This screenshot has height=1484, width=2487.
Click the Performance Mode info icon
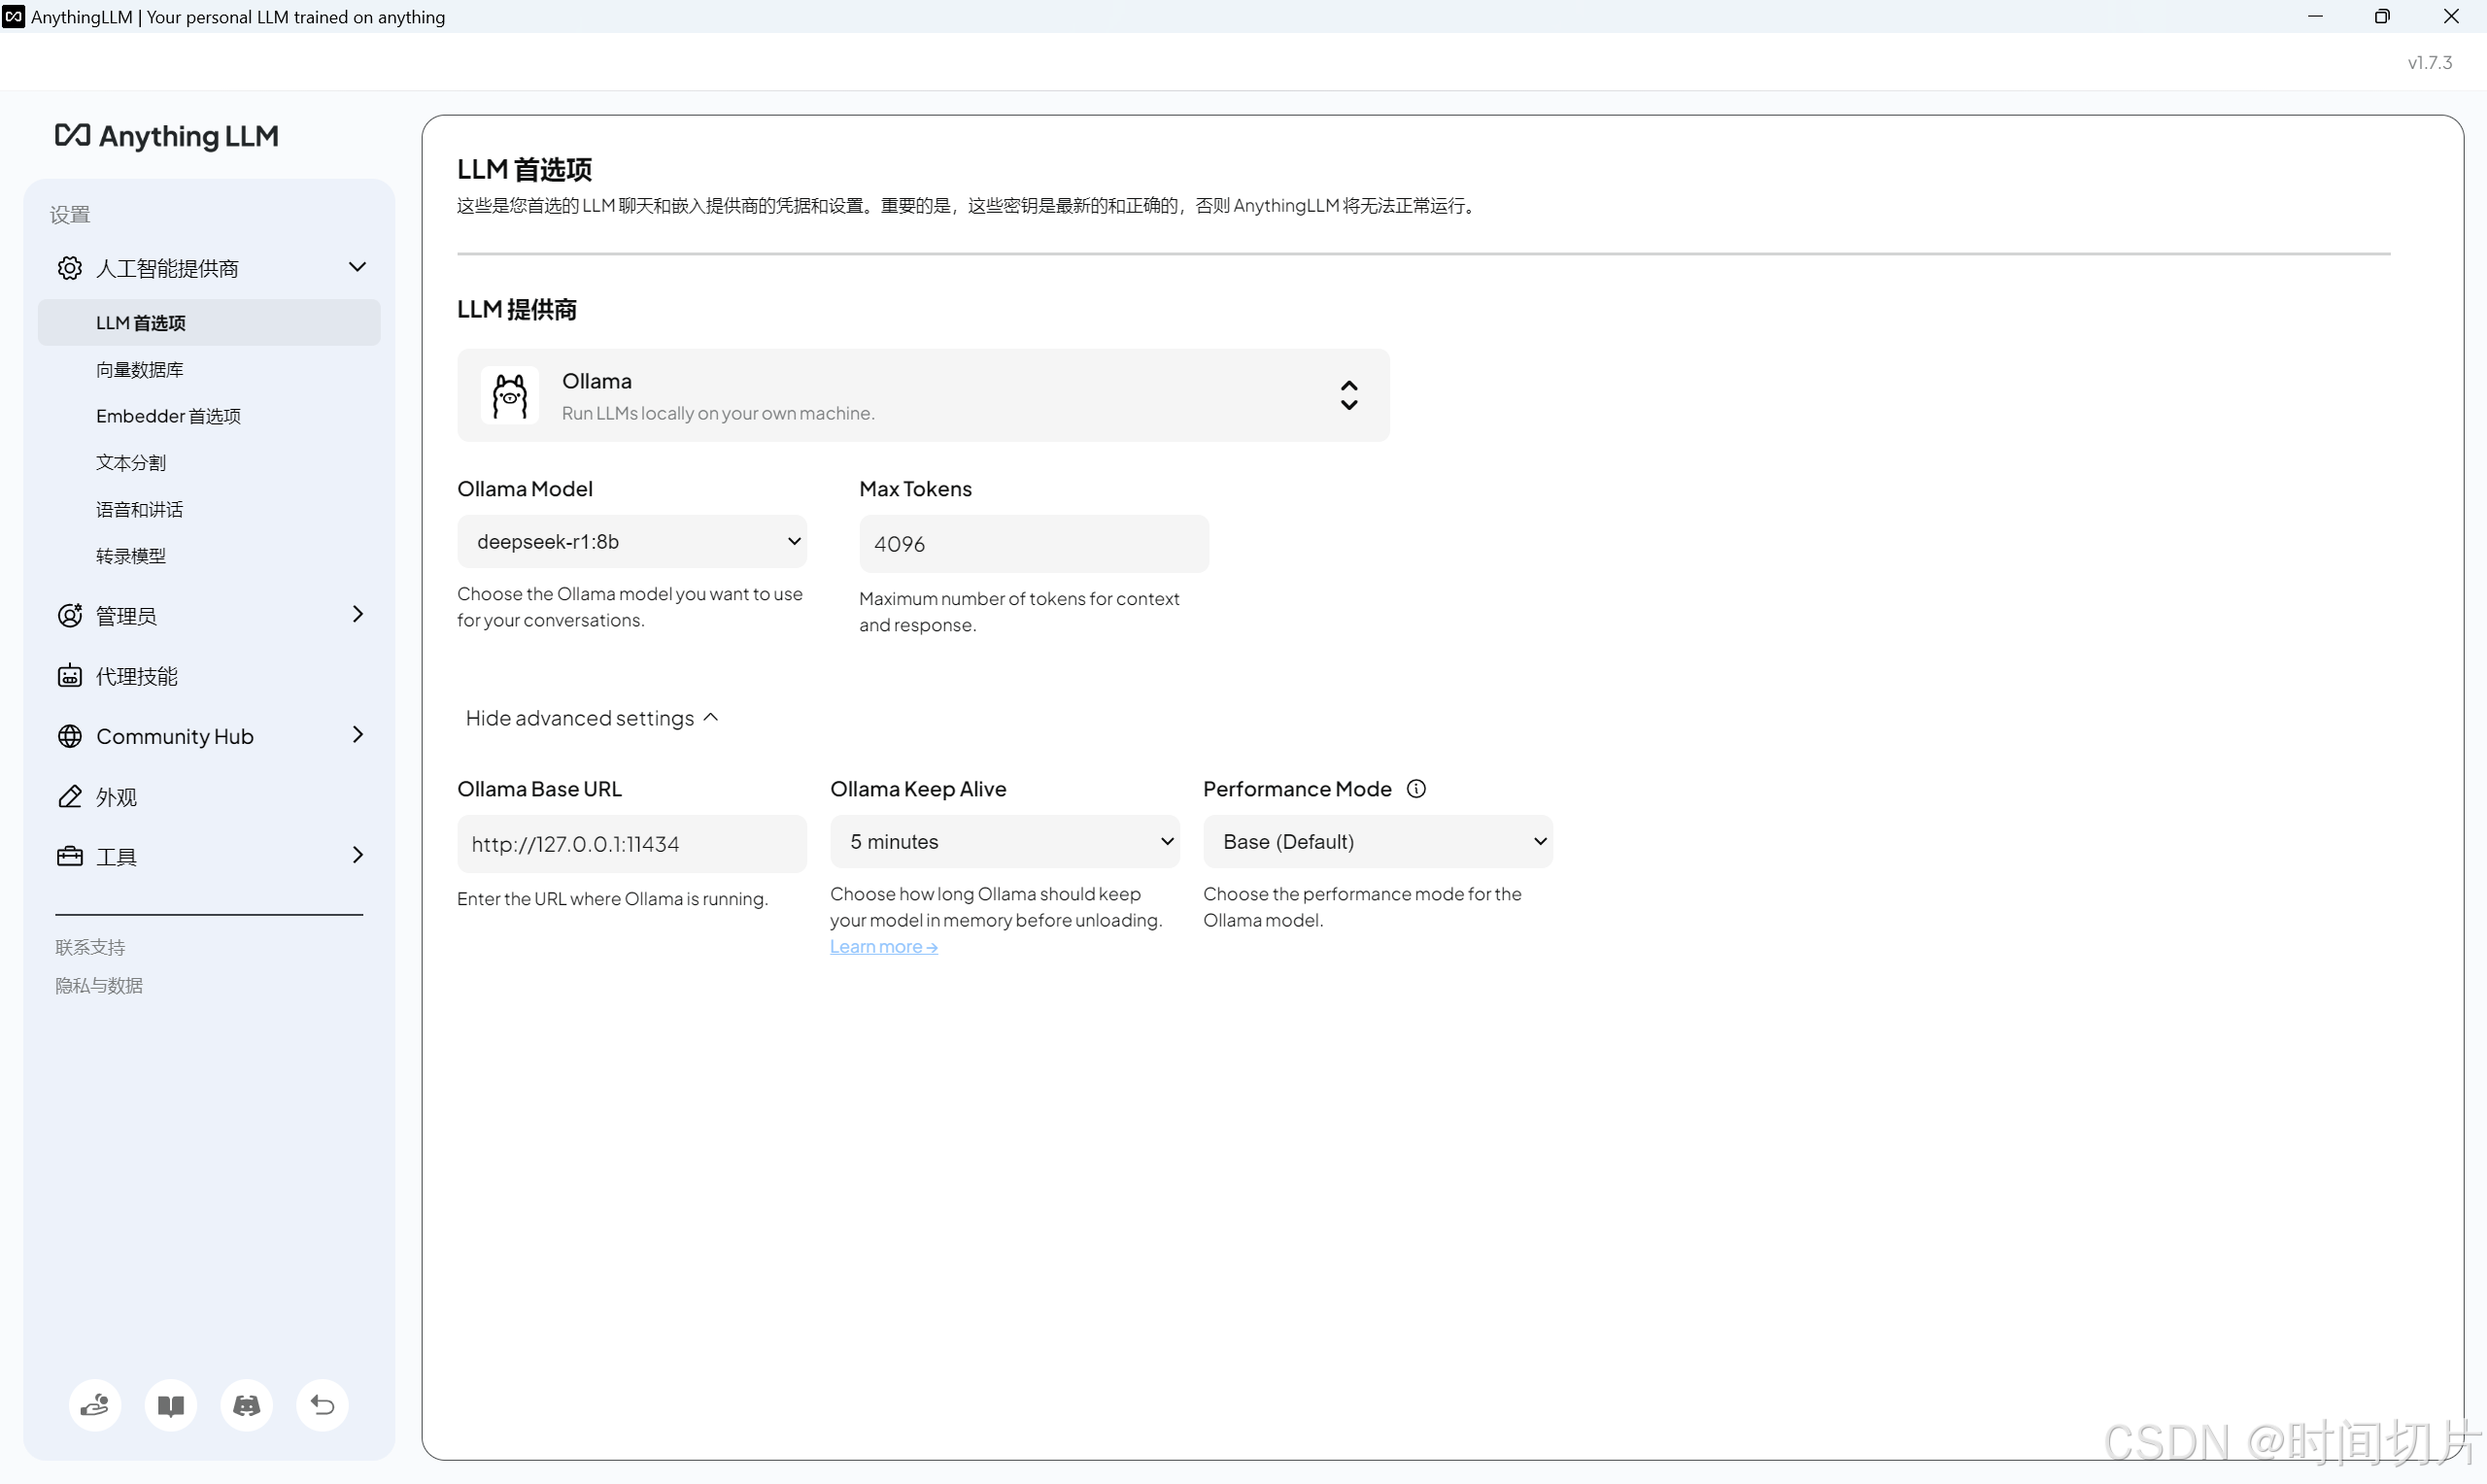point(1416,789)
